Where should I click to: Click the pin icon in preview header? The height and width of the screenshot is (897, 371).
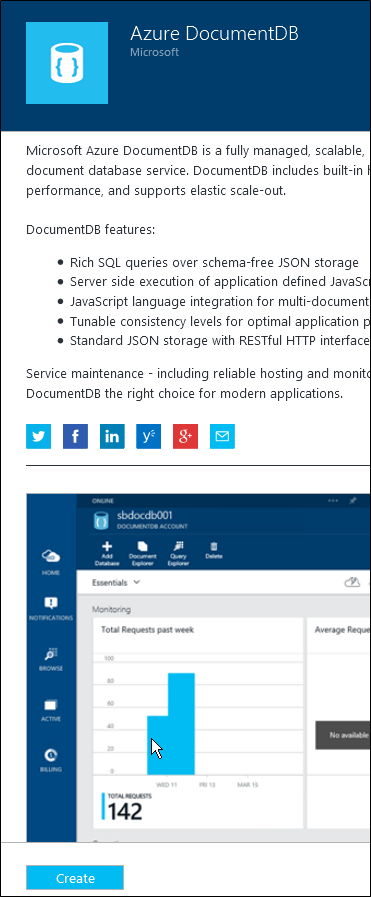tap(353, 501)
